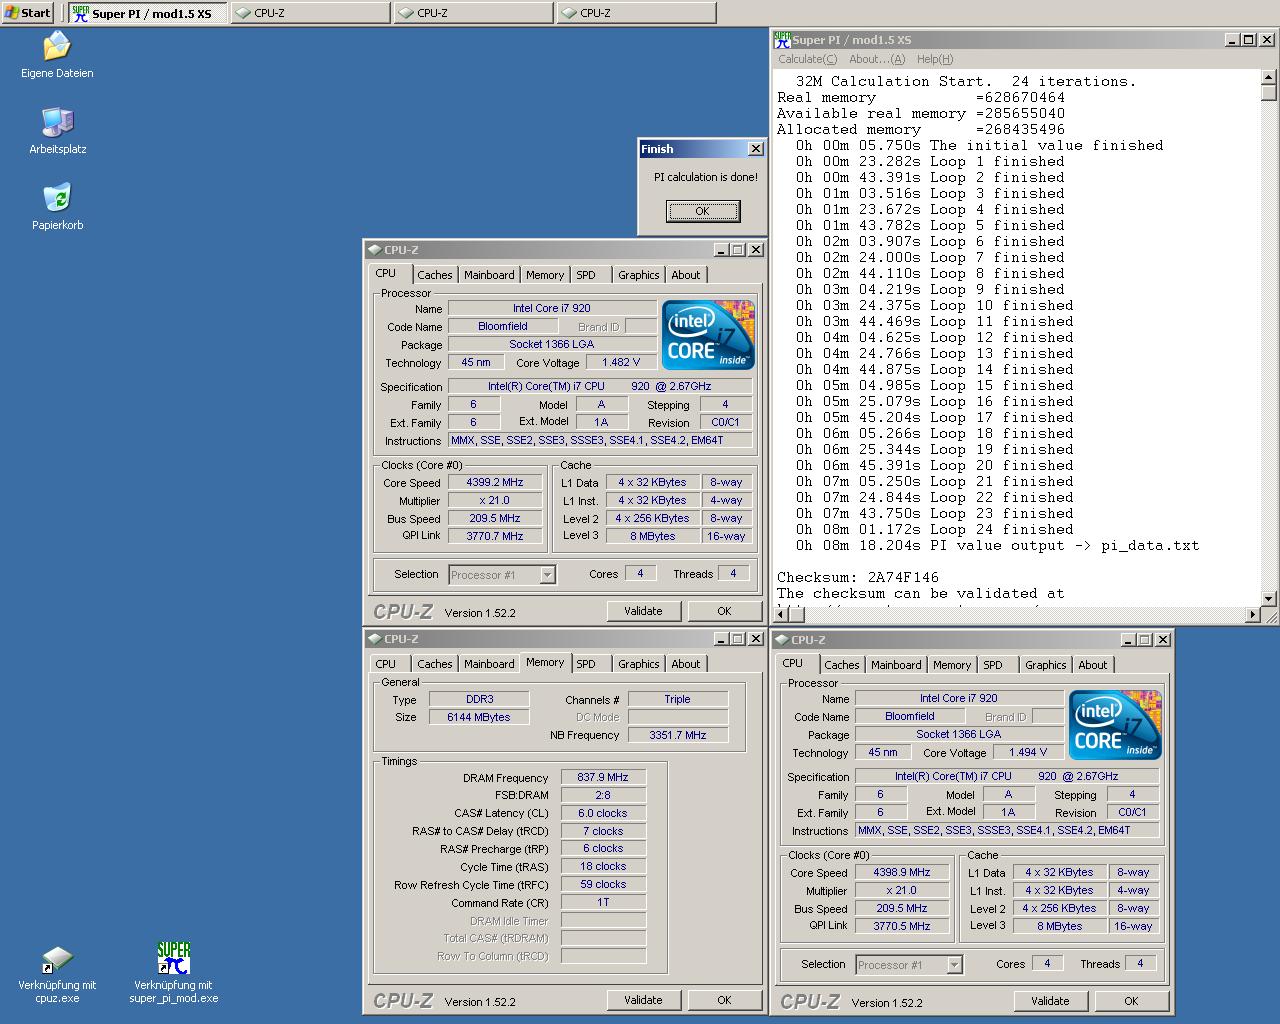
Task: Open the Help menu in Super PI
Action: tap(935, 59)
